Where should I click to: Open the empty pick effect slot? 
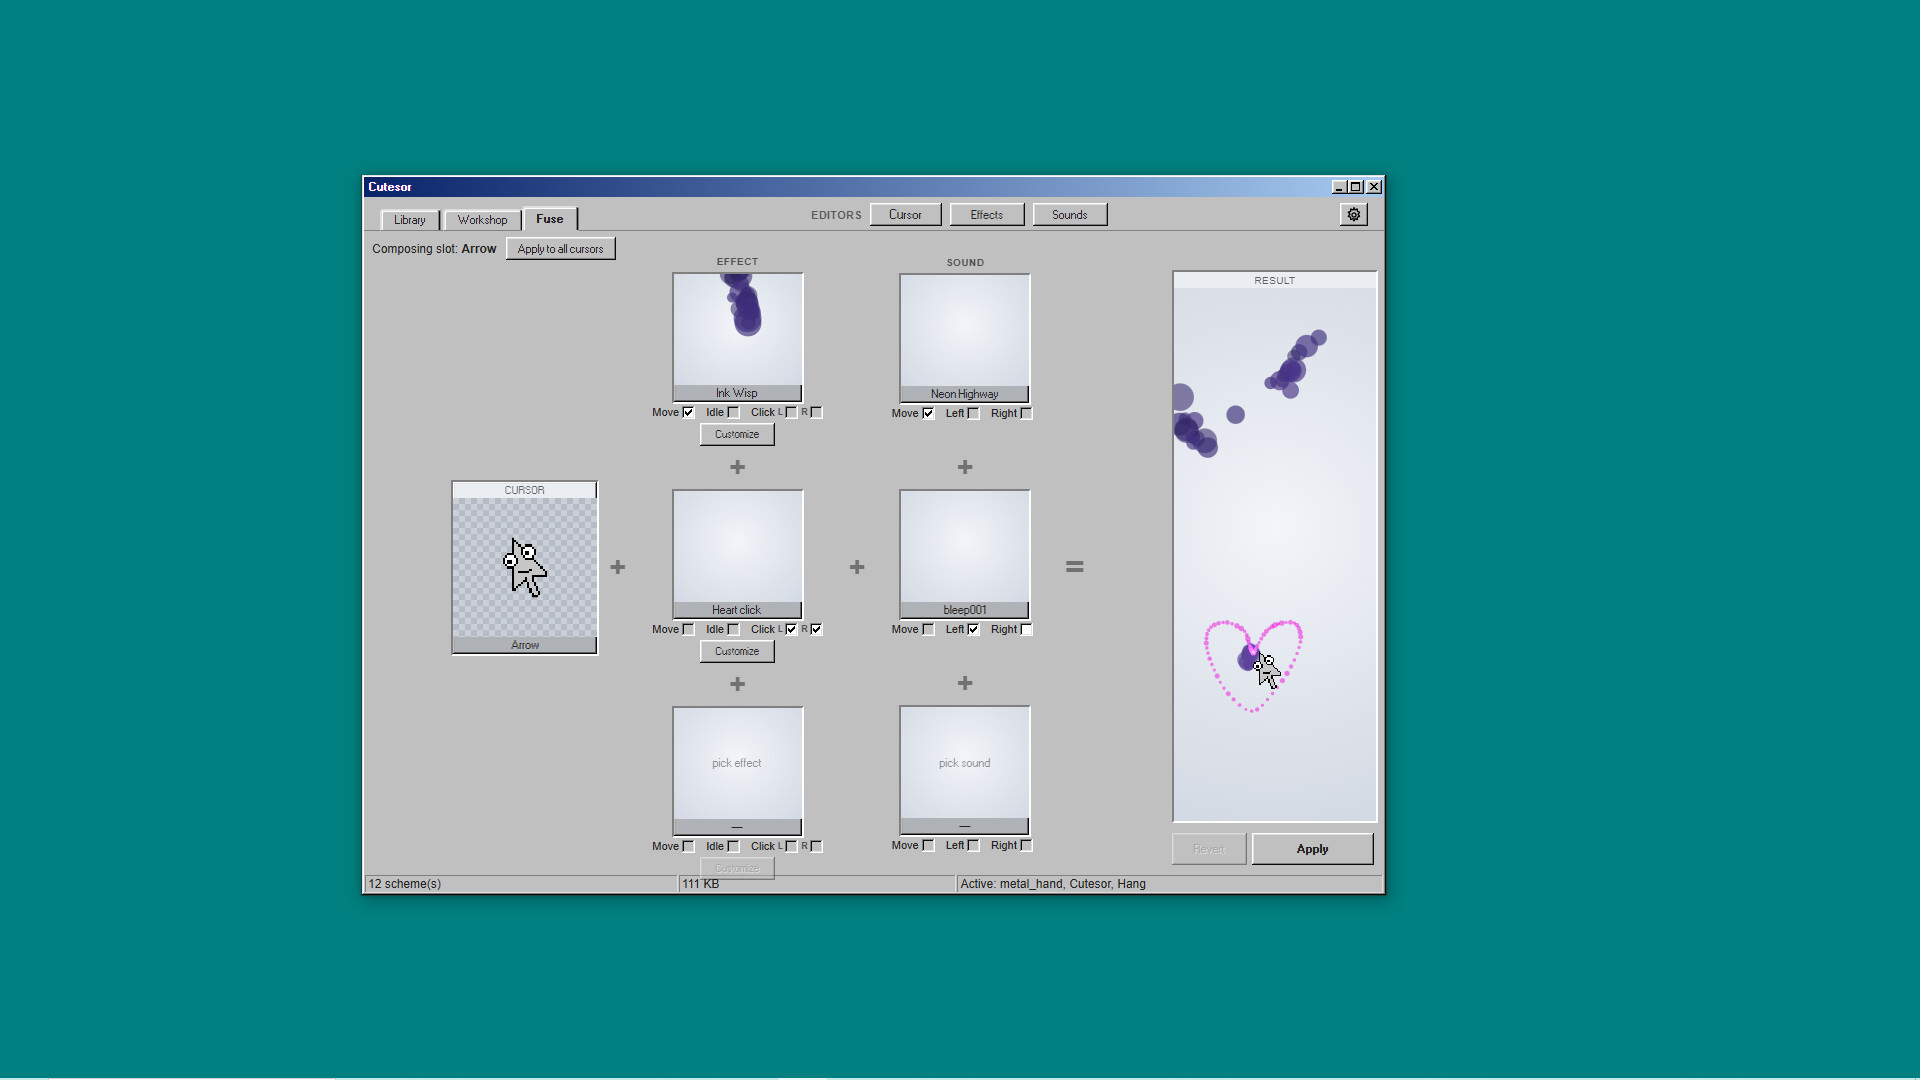tap(738, 771)
